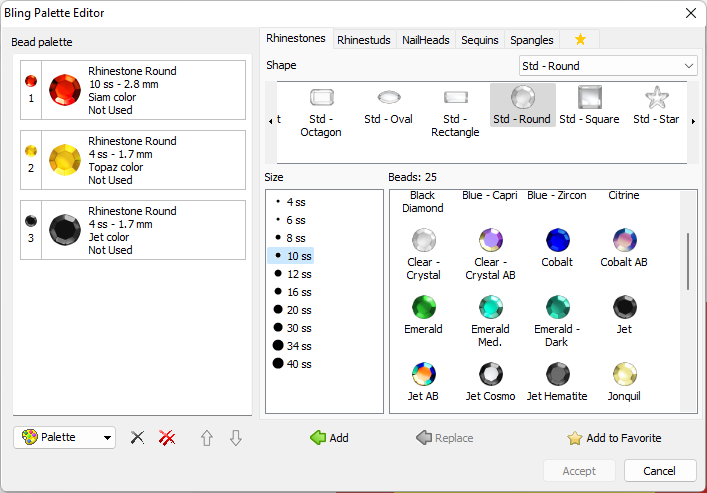Open the Rhinestuds tab

click(x=363, y=40)
